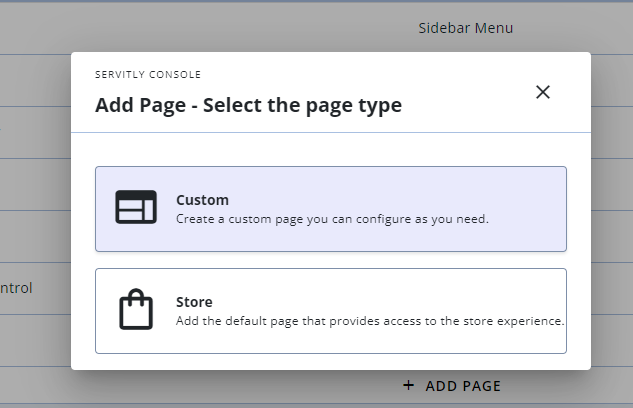Viewport: 633px width, 408px height.
Task: Click white gap between Custom and Store cards
Action: 330,260
